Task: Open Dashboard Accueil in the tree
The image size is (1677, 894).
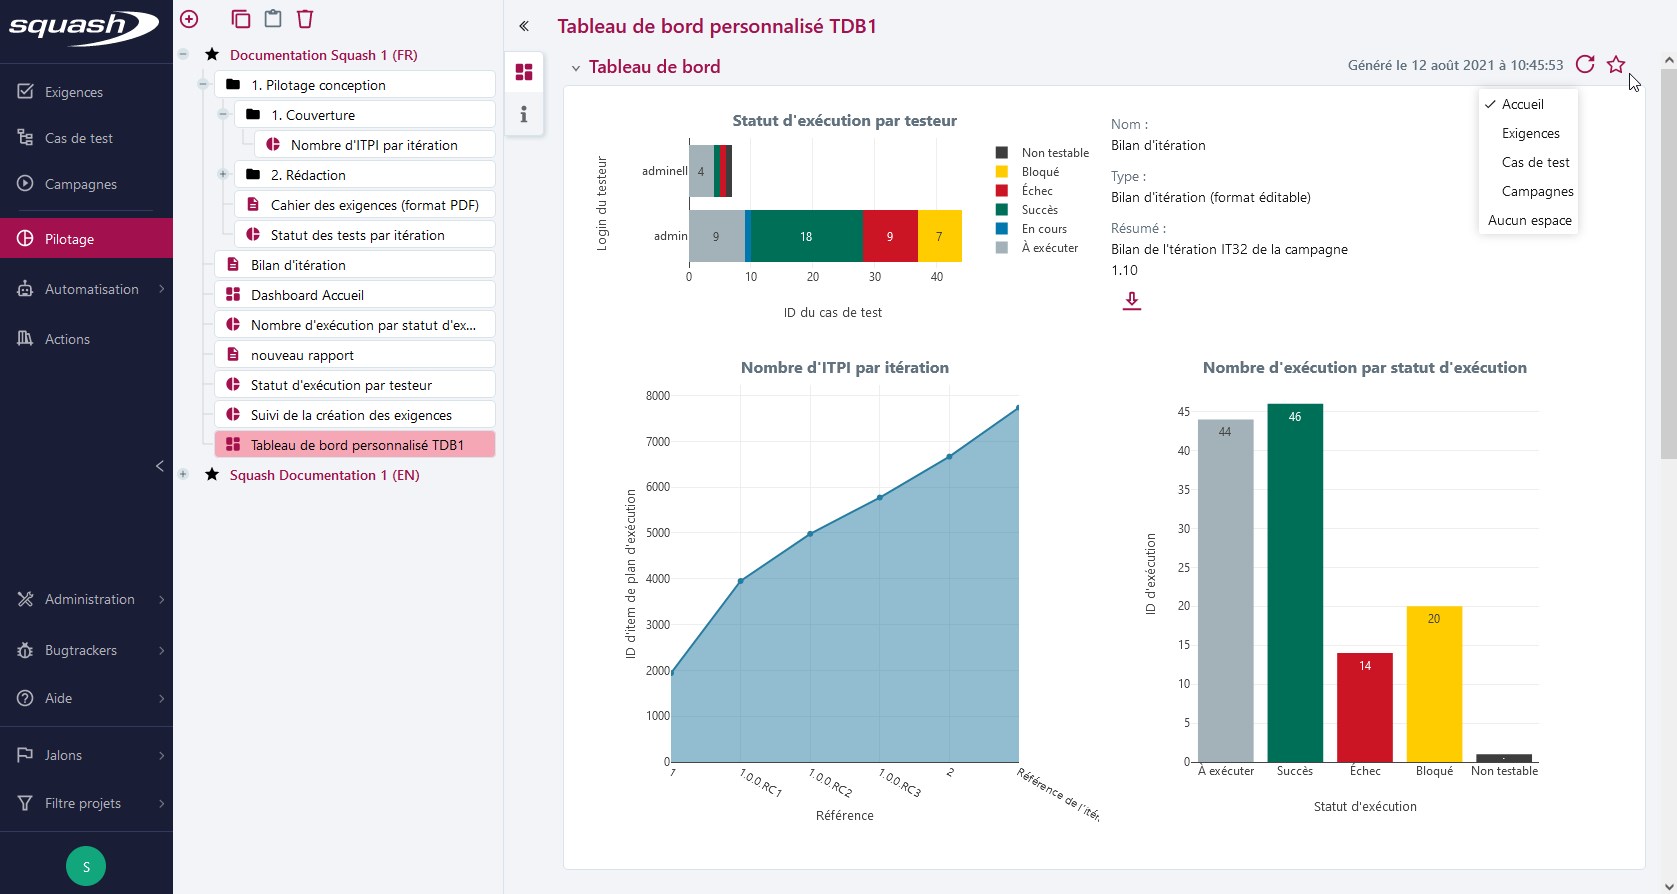Action: coord(307,295)
